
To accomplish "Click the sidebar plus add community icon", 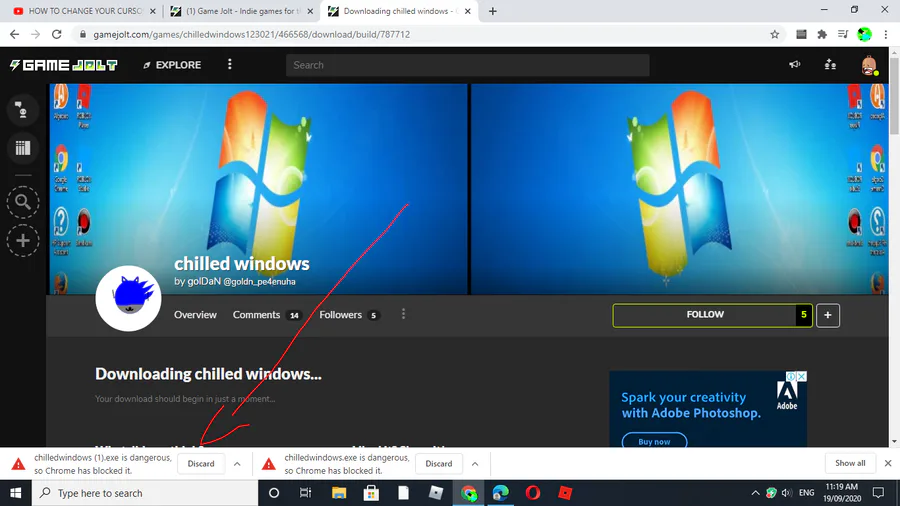I will (23, 240).
